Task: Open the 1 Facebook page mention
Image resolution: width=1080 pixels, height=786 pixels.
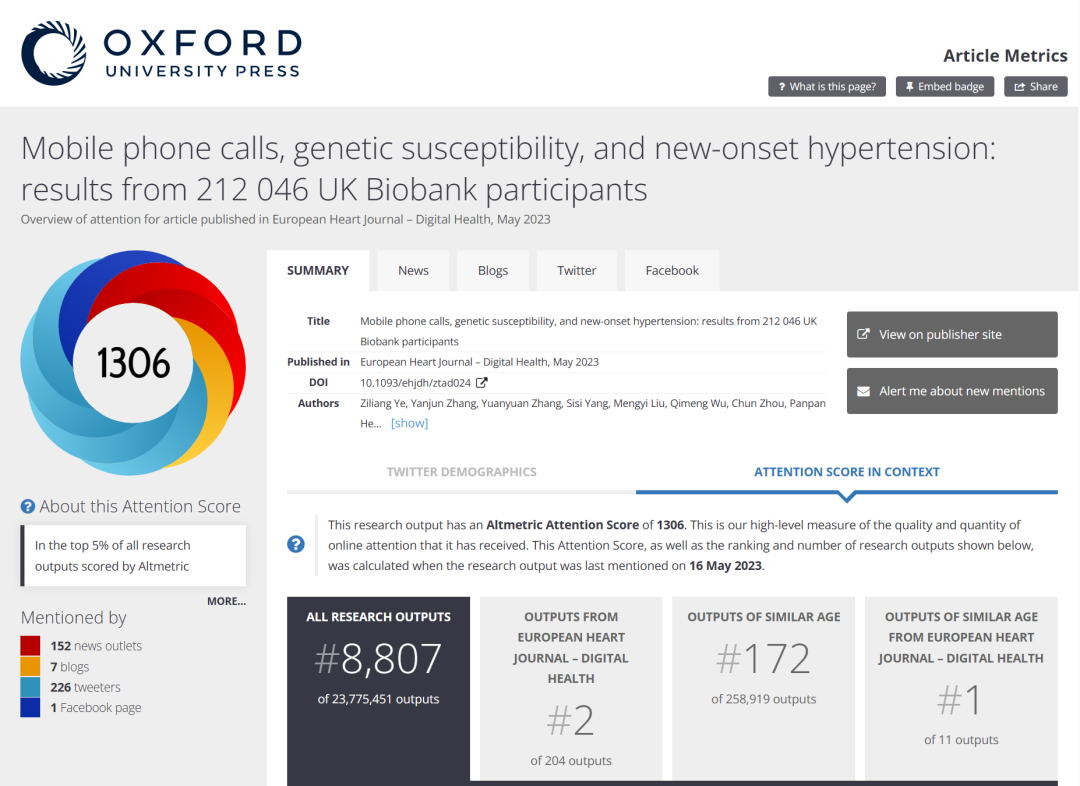Action: tap(96, 707)
